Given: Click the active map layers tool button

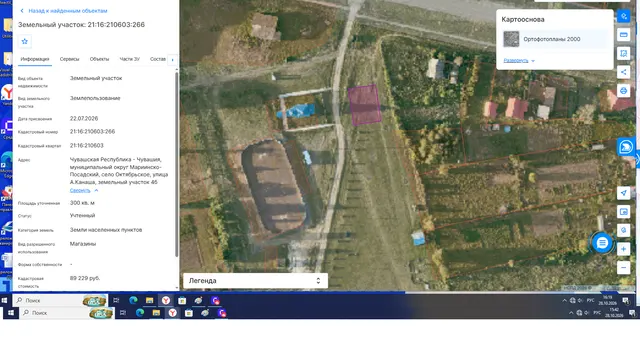Looking at the screenshot, I should [623, 16].
